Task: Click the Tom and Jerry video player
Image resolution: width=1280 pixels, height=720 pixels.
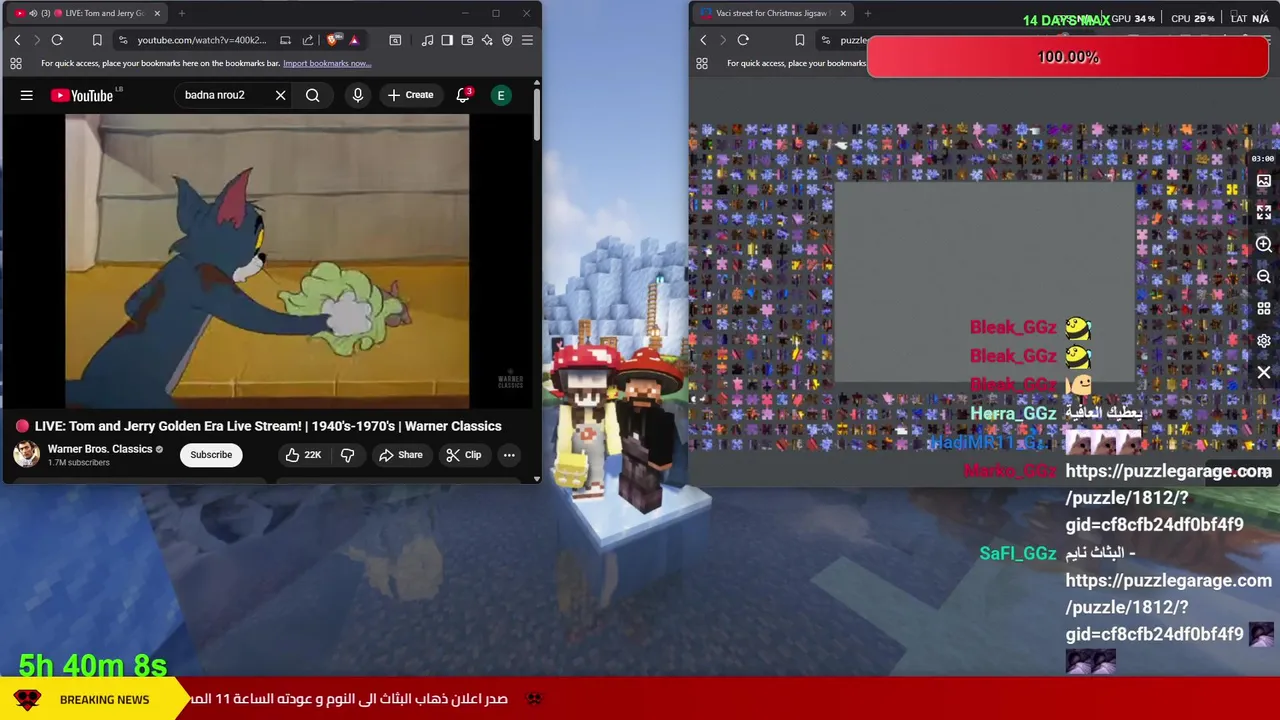Action: coord(267,261)
